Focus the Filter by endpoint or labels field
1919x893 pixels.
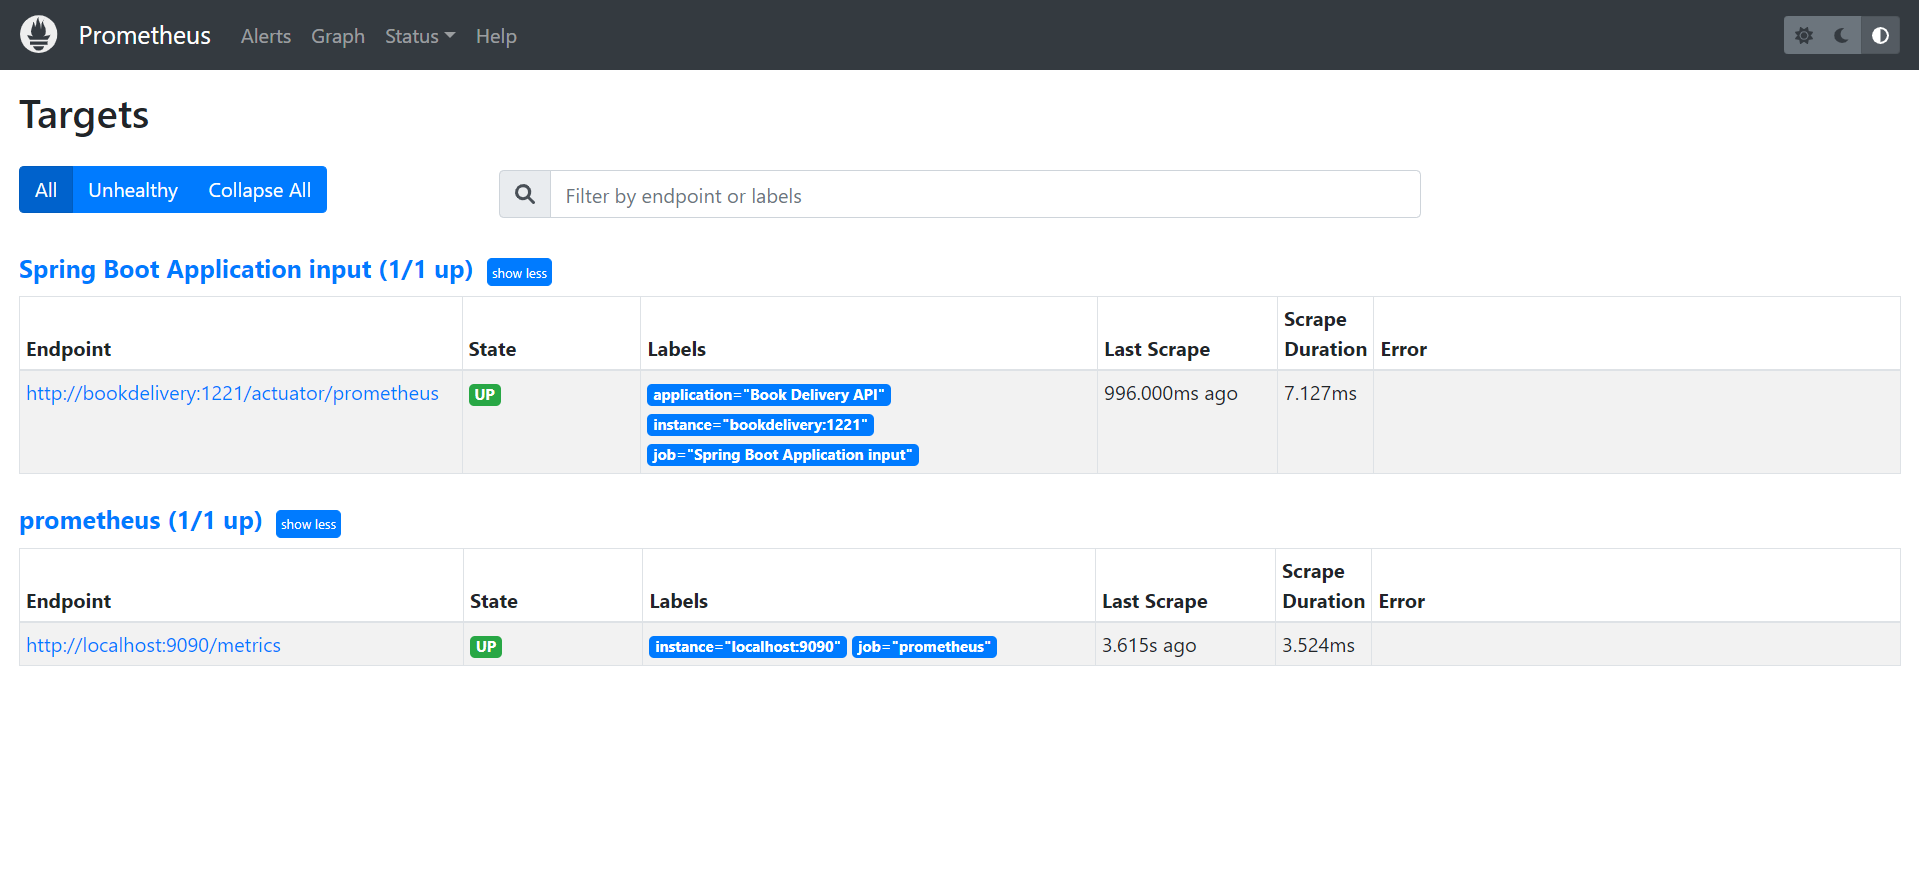pos(985,194)
